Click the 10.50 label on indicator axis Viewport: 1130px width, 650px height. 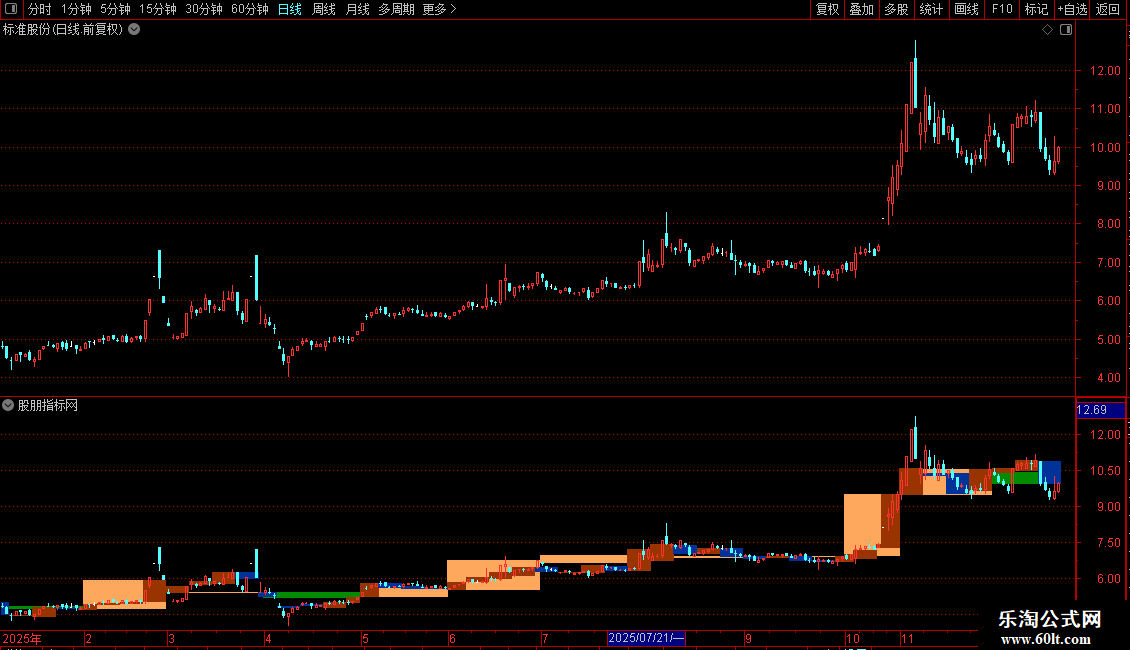1105,471
